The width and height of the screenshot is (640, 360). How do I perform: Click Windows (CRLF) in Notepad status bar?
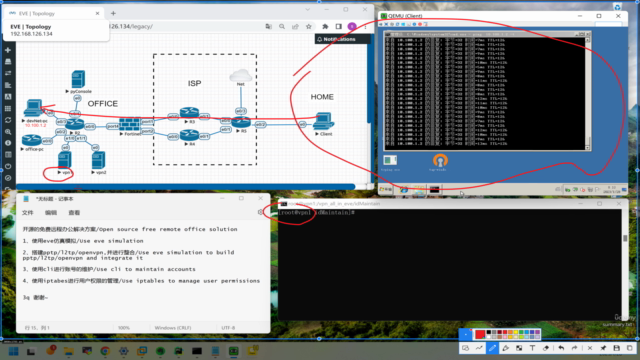click(x=173, y=328)
